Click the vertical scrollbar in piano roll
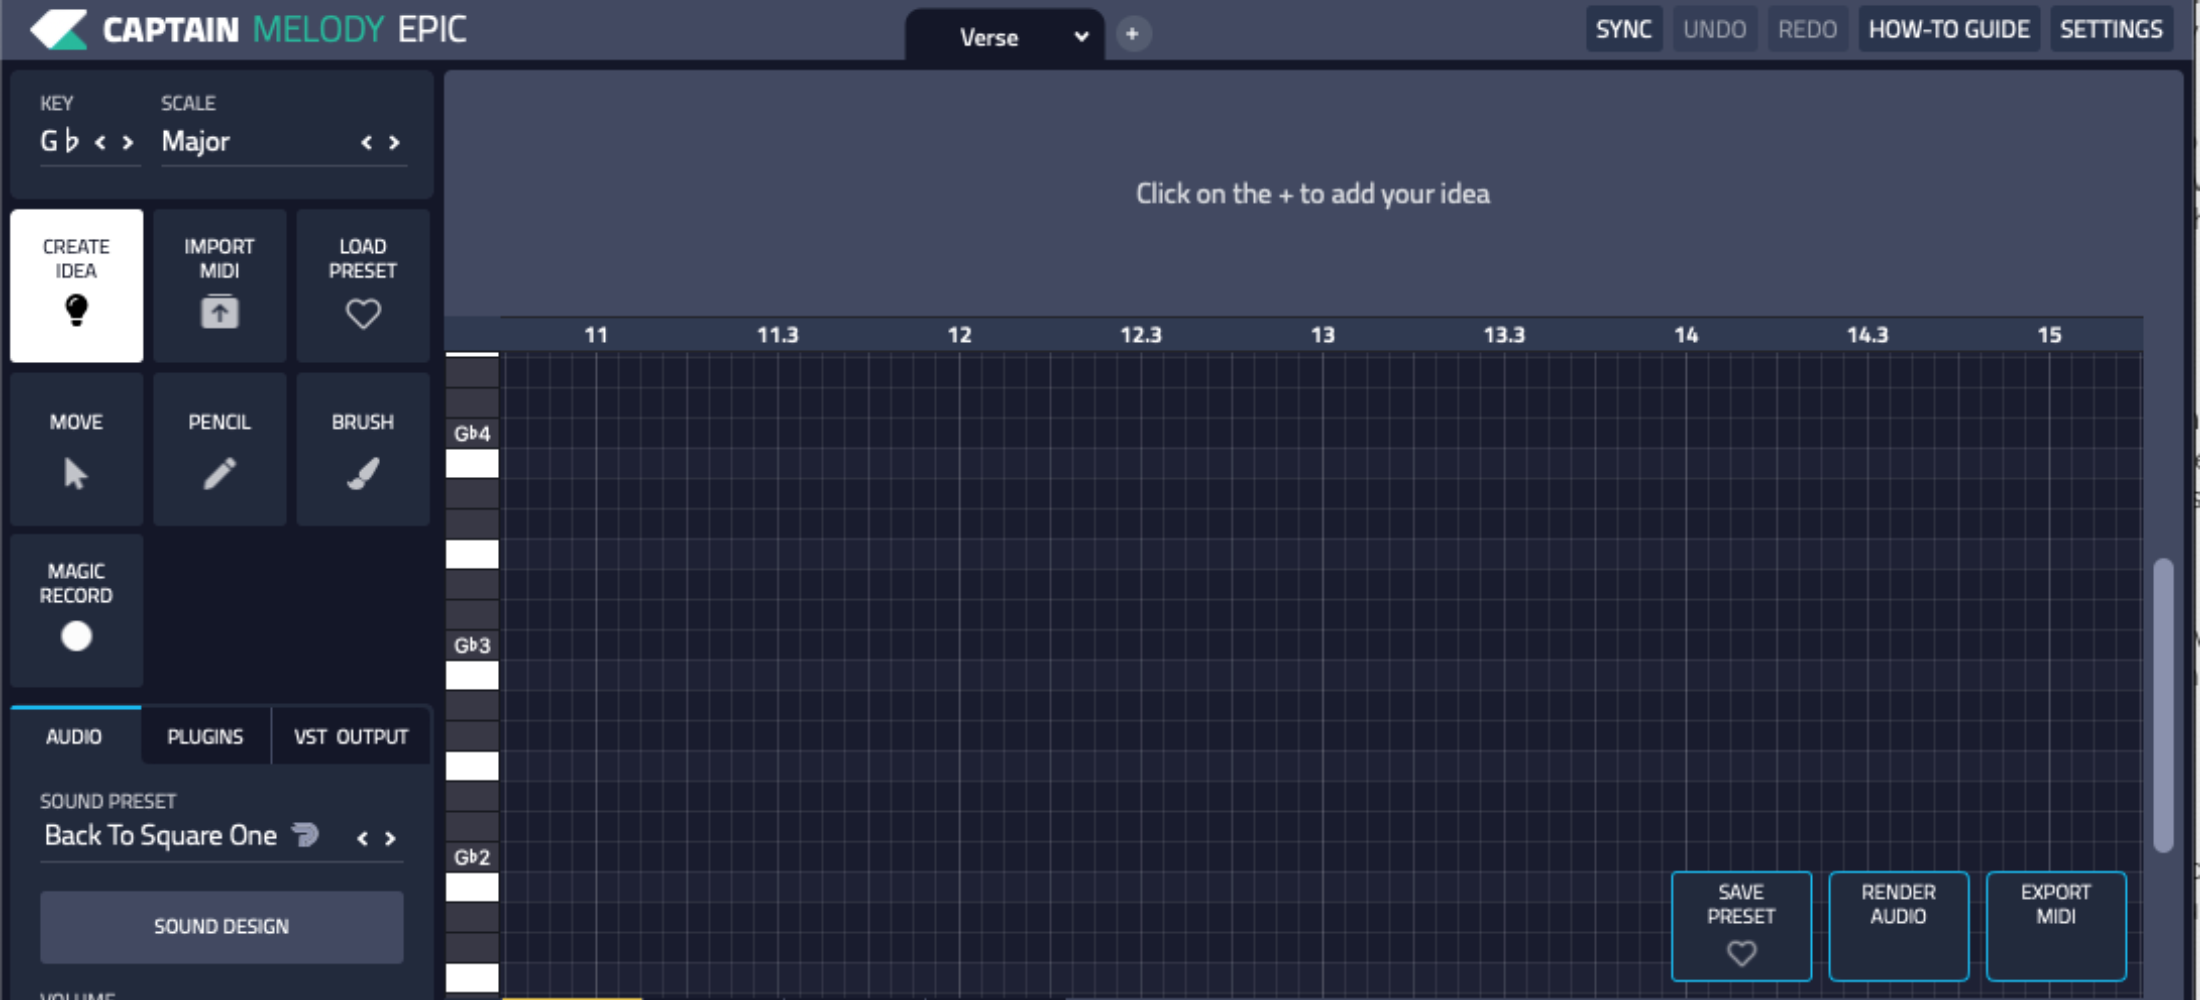2200x1000 pixels. click(x=2163, y=705)
